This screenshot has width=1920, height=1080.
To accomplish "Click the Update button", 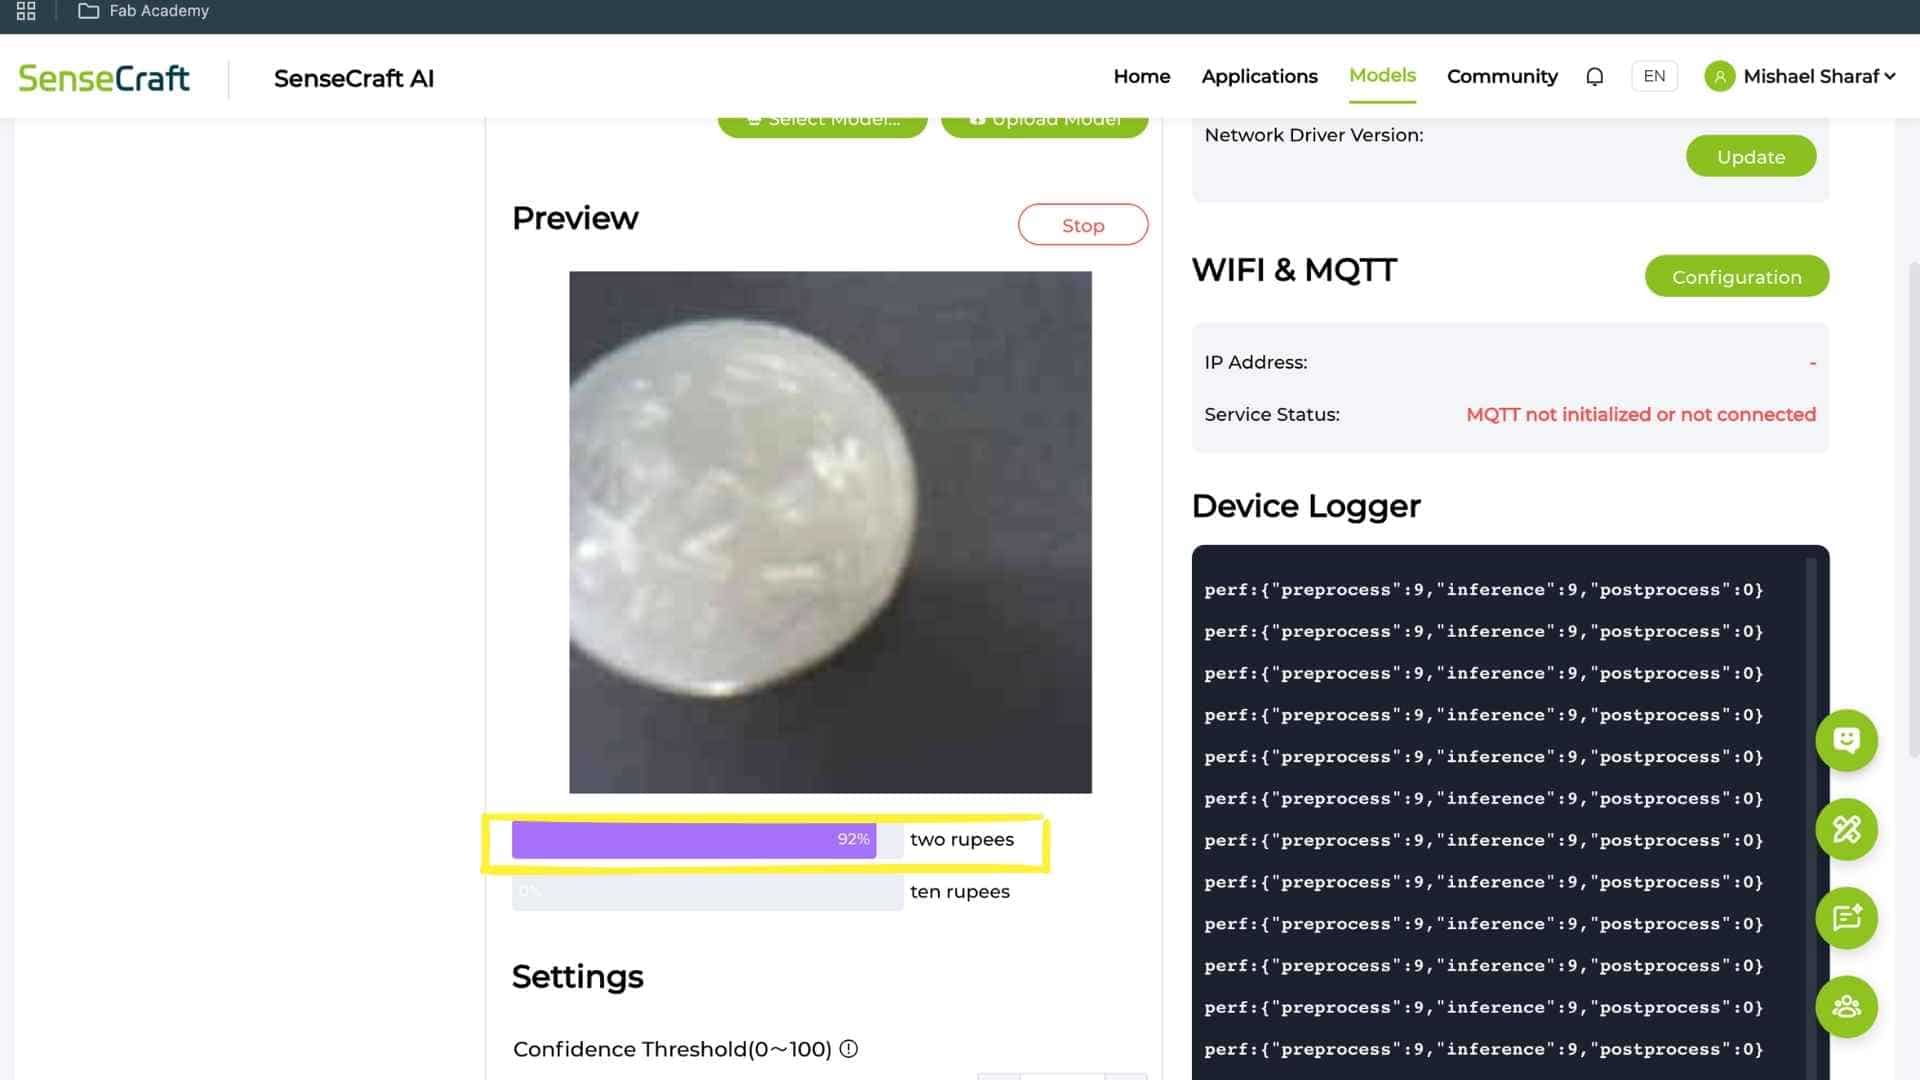I will click(1750, 157).
